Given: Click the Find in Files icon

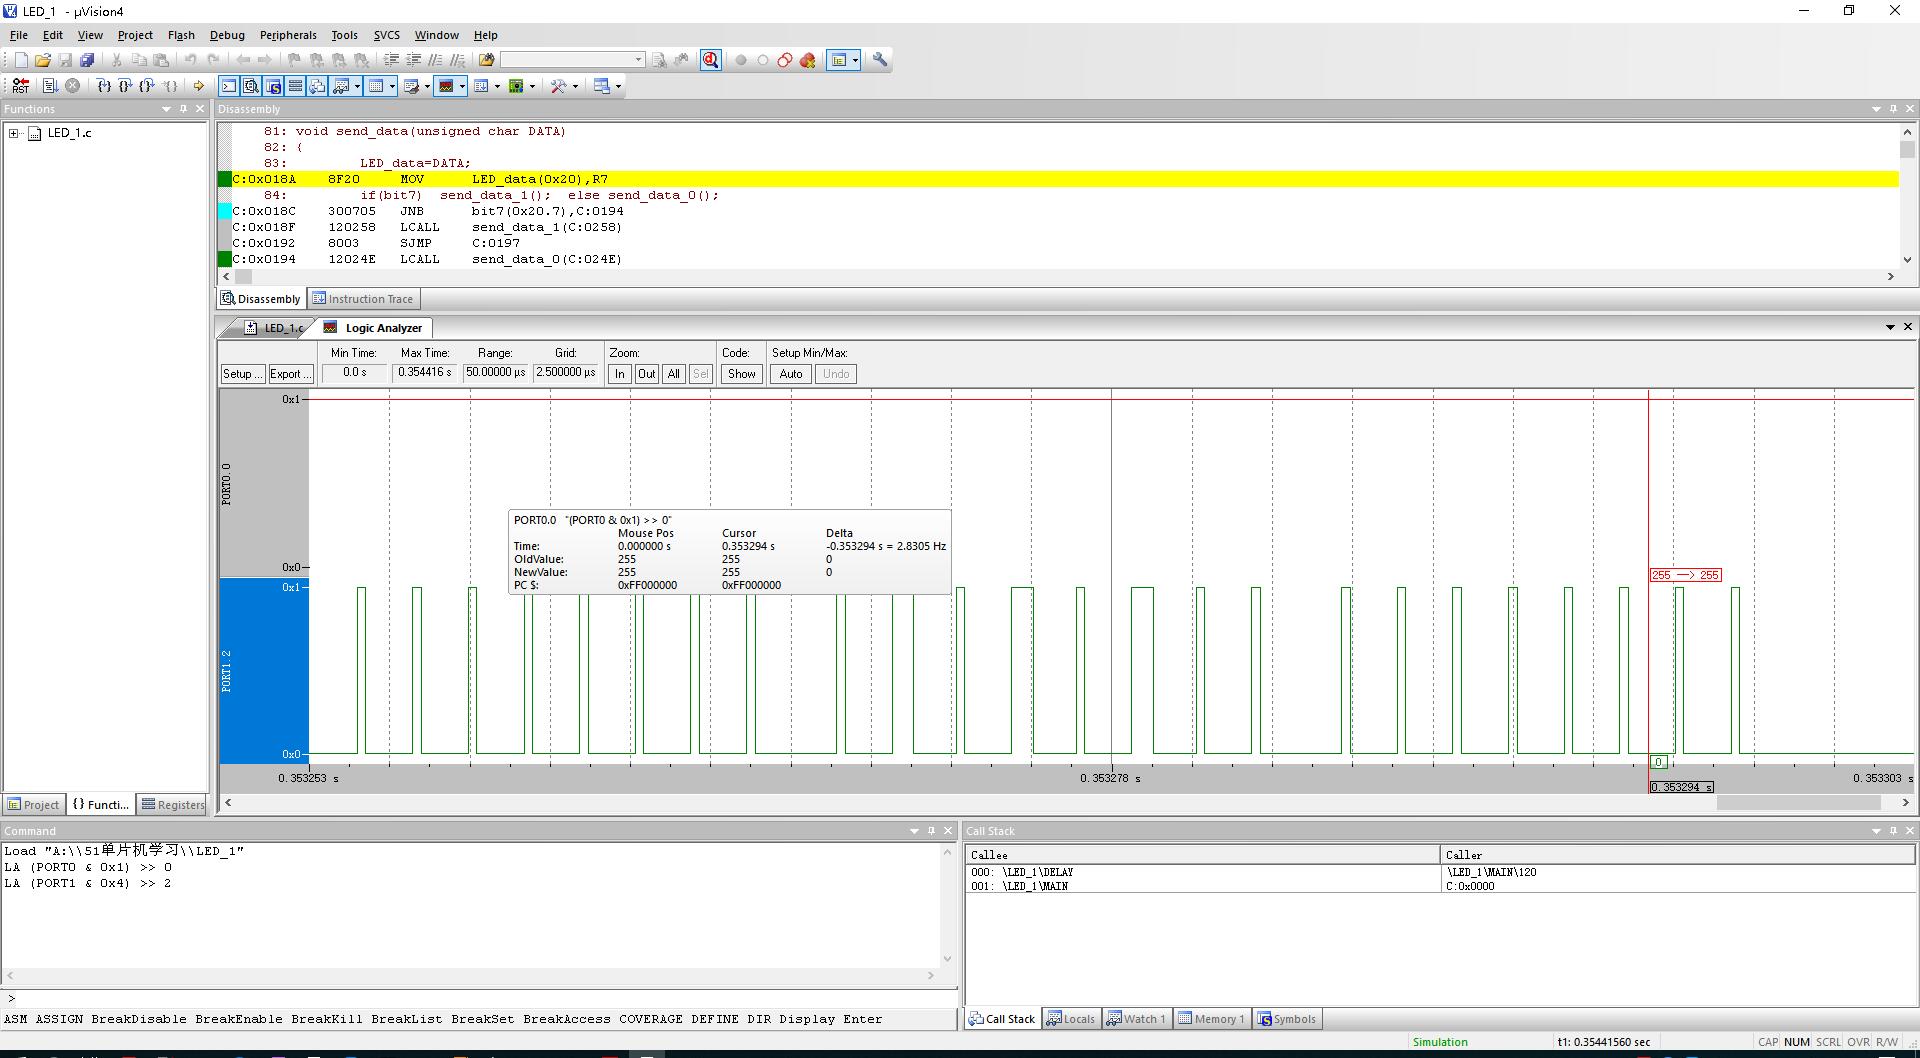Looking at the screenshot, I should point(487,60).
